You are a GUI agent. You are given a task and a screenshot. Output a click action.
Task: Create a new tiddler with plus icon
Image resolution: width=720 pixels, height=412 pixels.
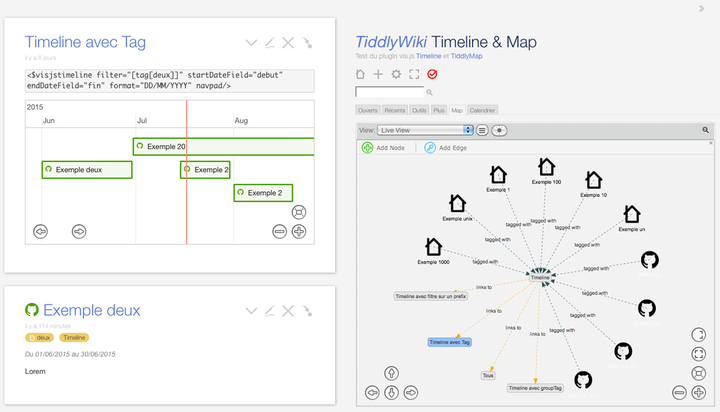378,74
